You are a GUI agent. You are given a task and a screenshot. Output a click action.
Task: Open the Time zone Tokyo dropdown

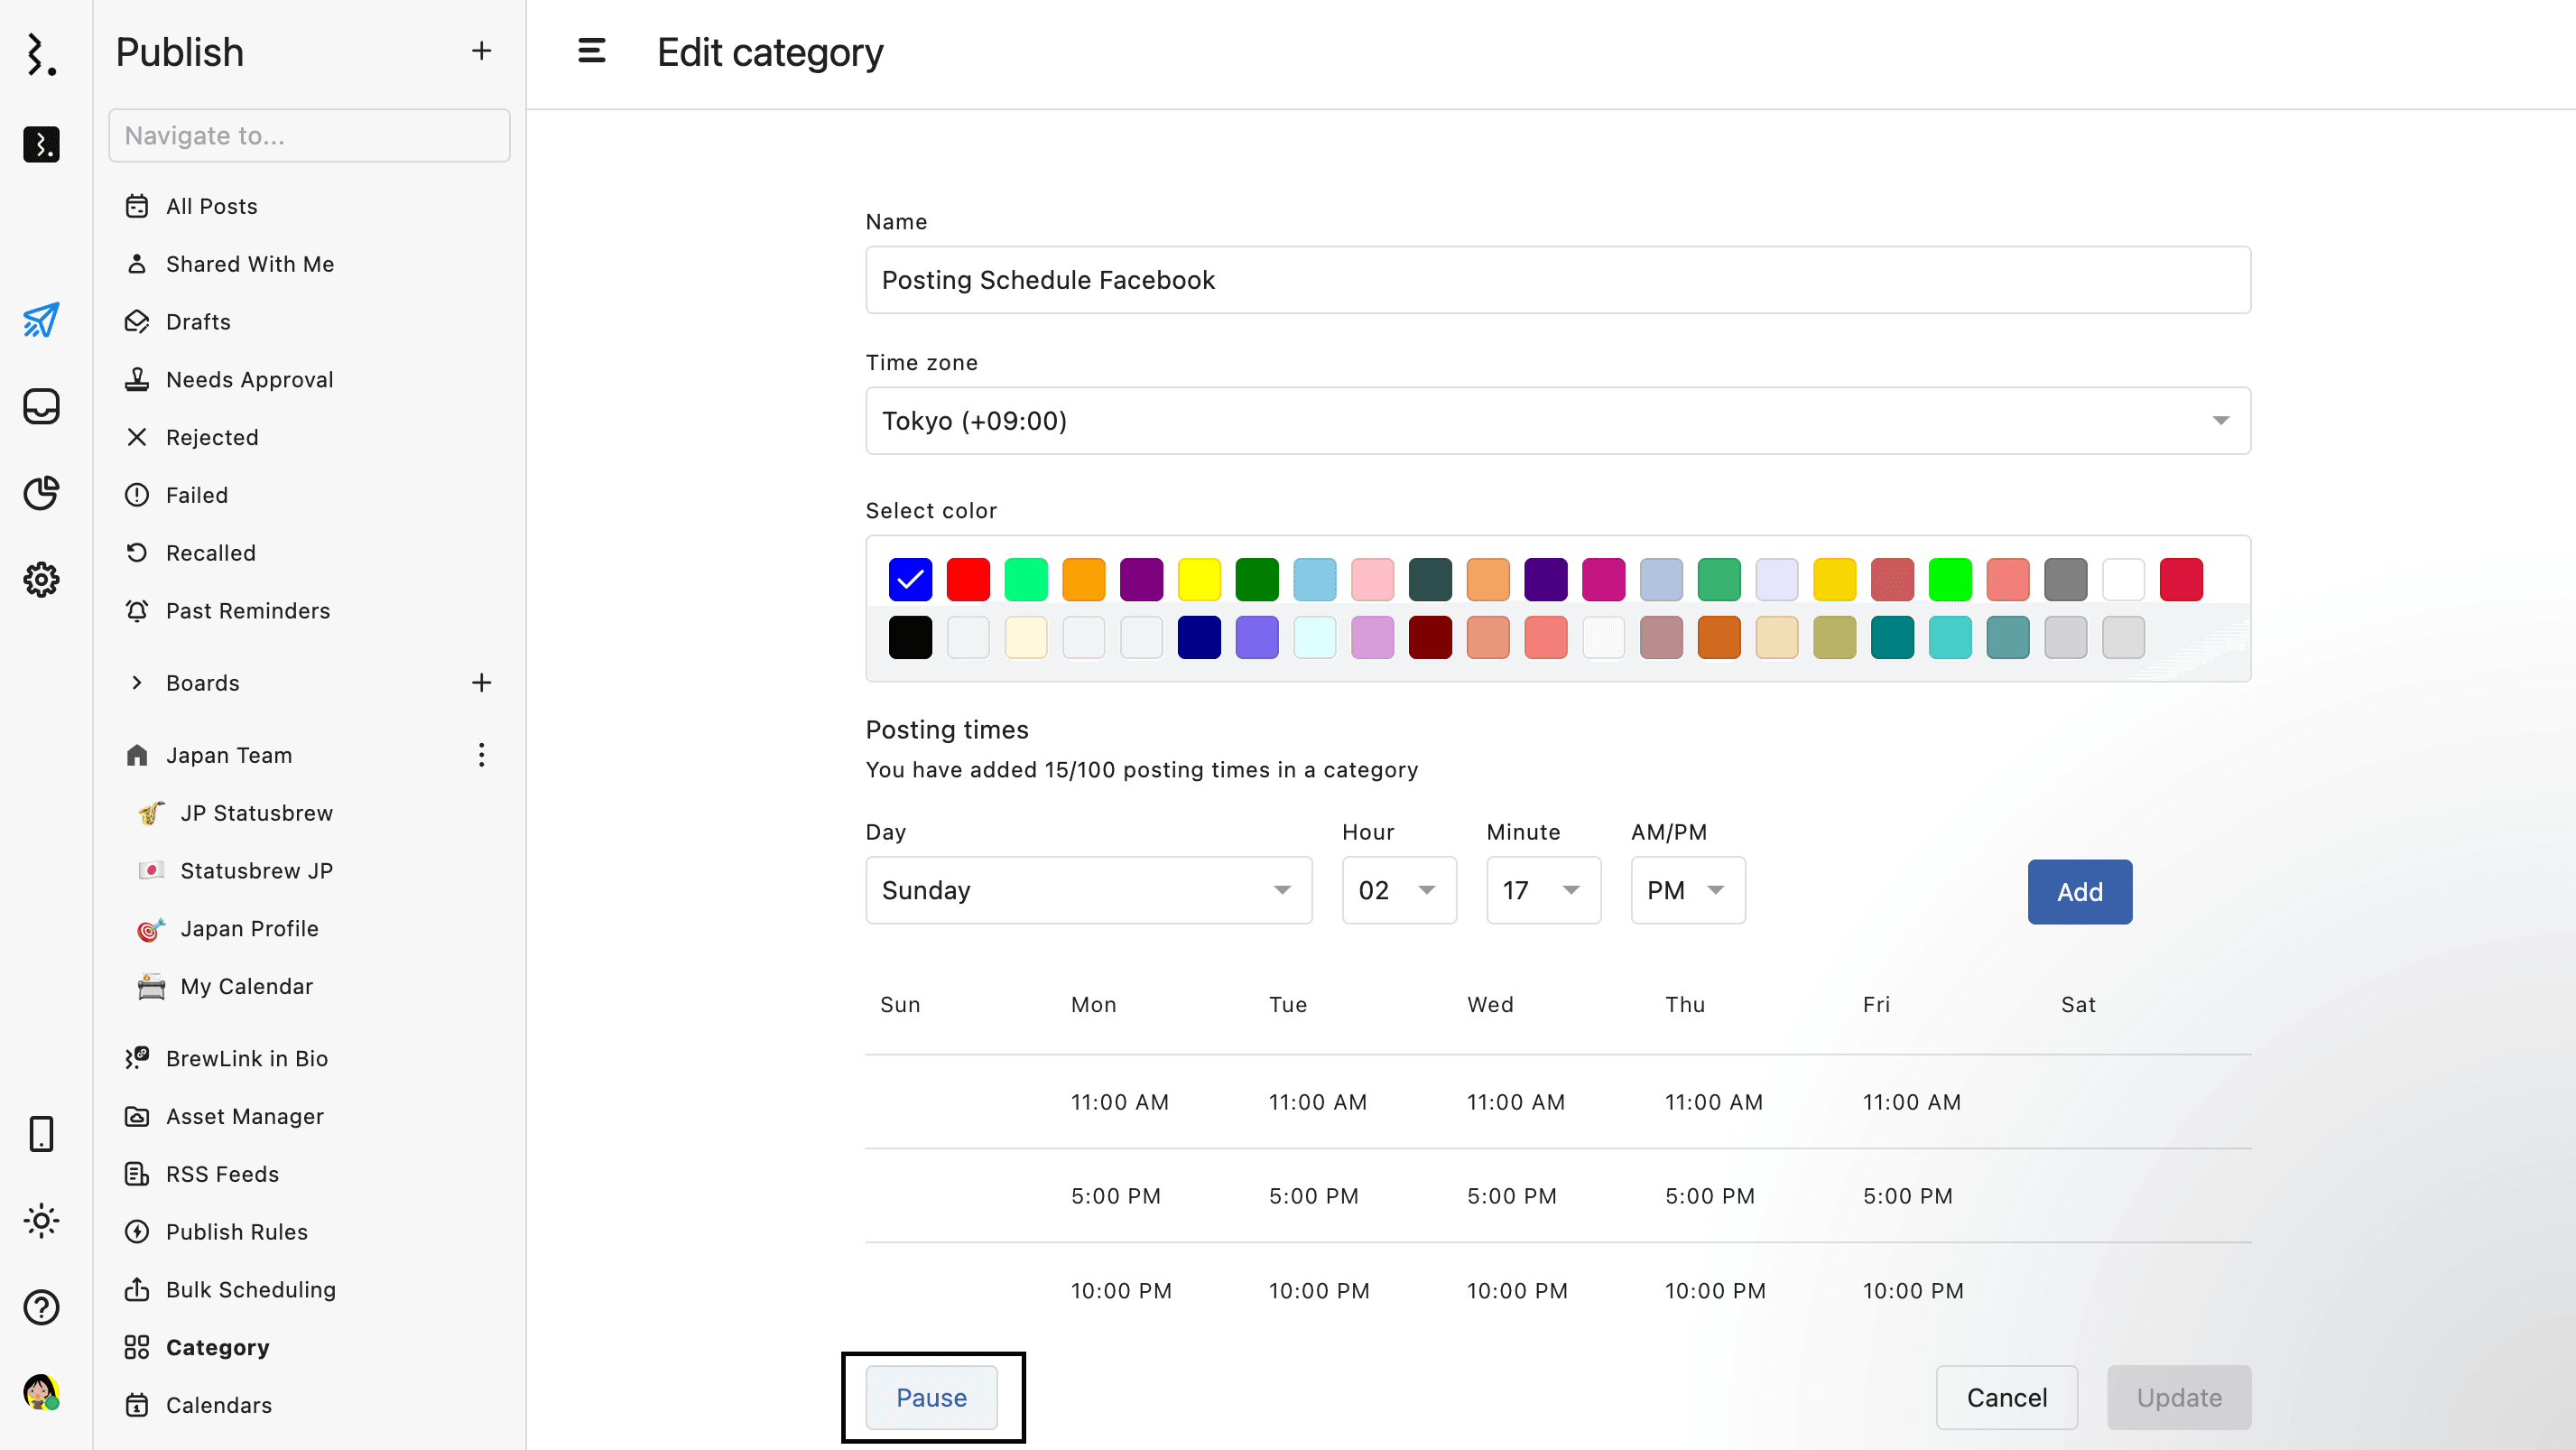click(x=1557, y=421)
